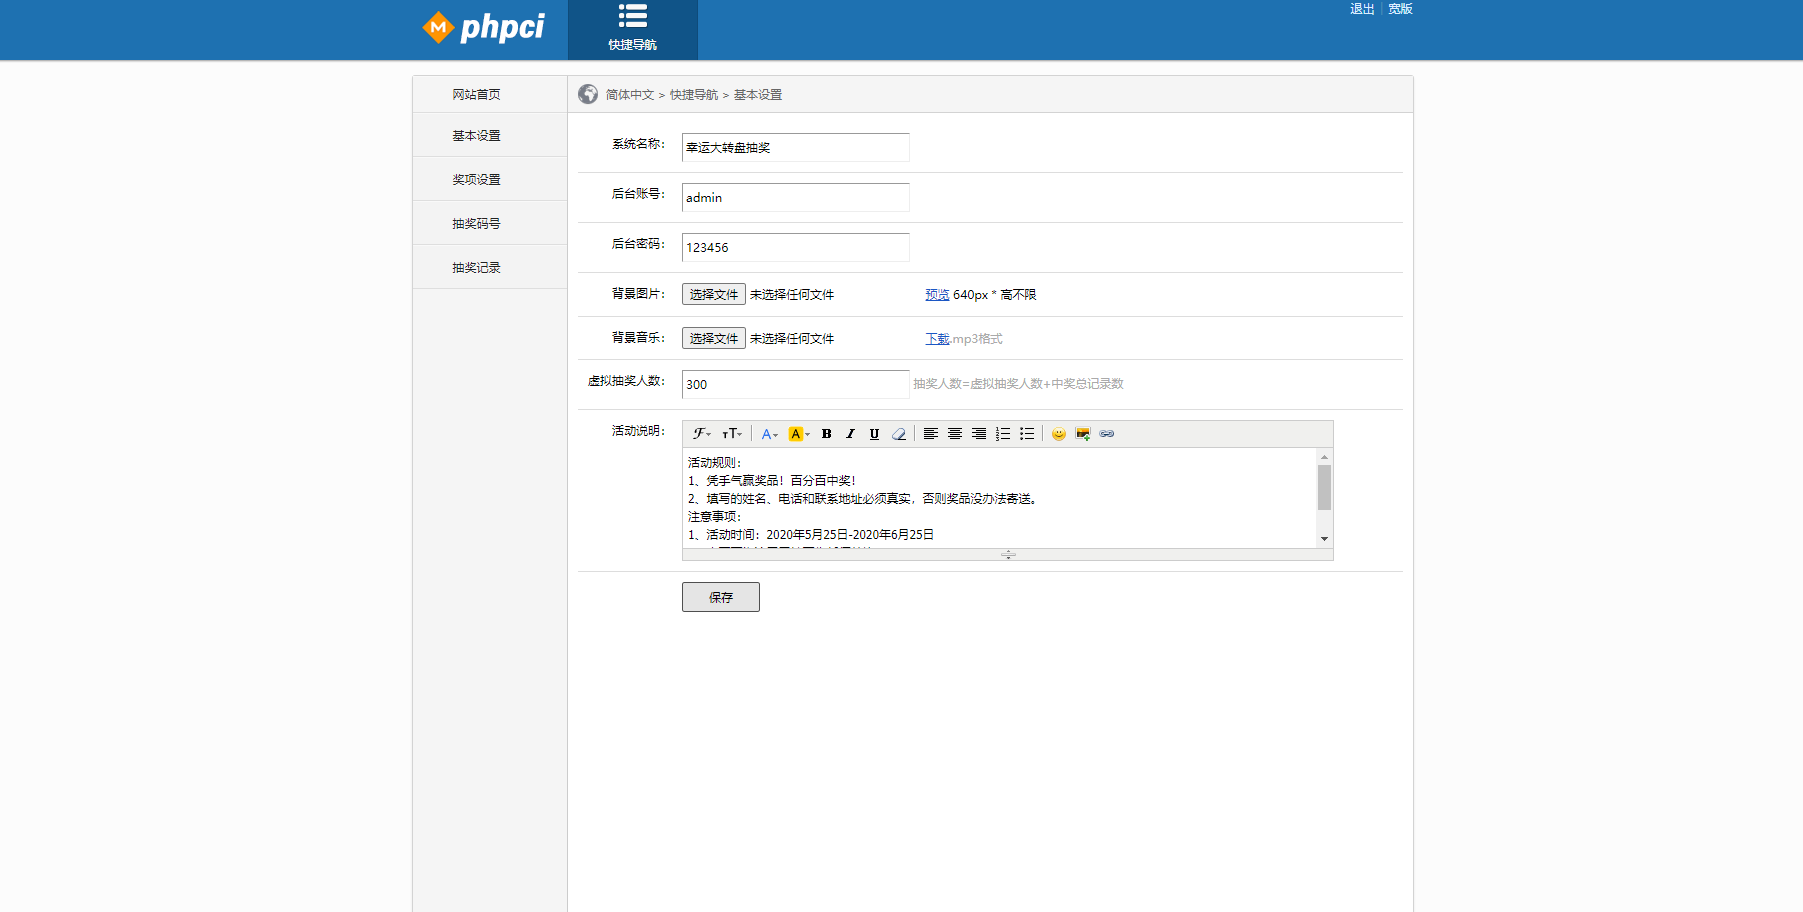Insert a bulleted list in editor
Viewport: 1803px width, 912px height.
coord(1027,434)
